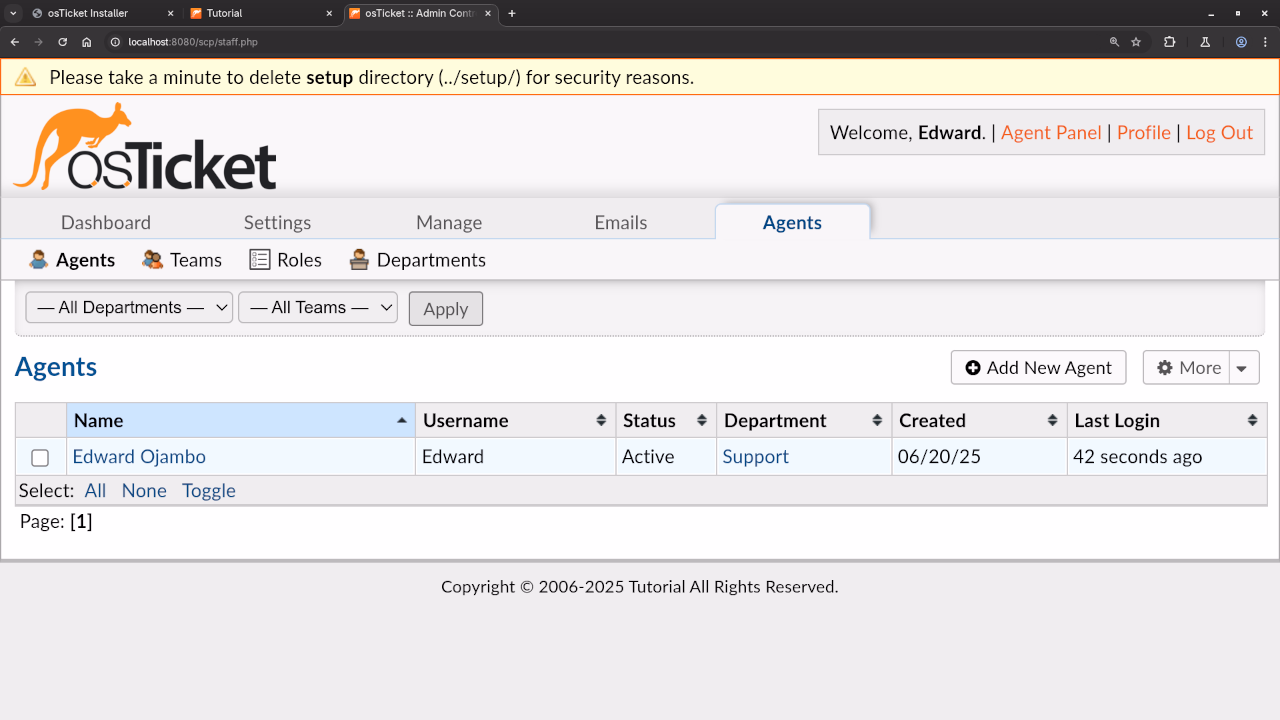
Task: Open the browser extensions puzzle icon
Action: (x=1169, y=42)
